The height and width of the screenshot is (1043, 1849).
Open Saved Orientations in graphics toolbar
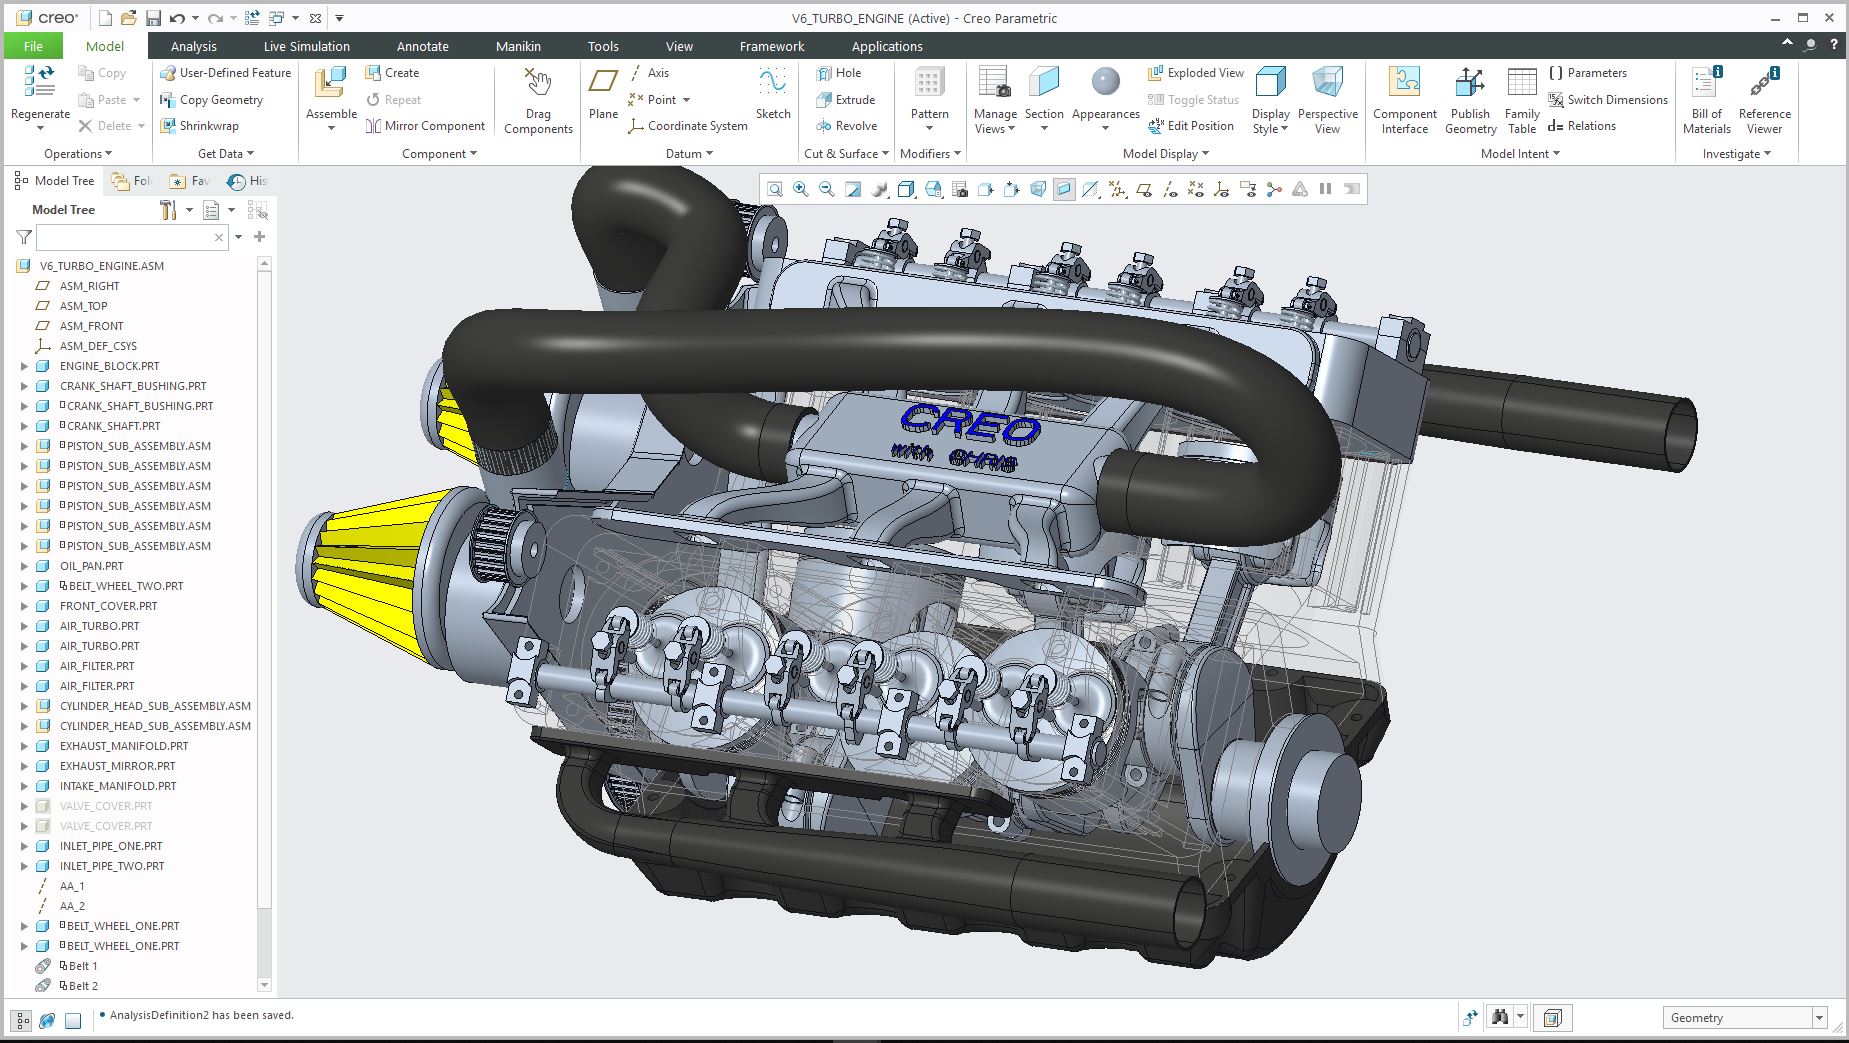933,189
